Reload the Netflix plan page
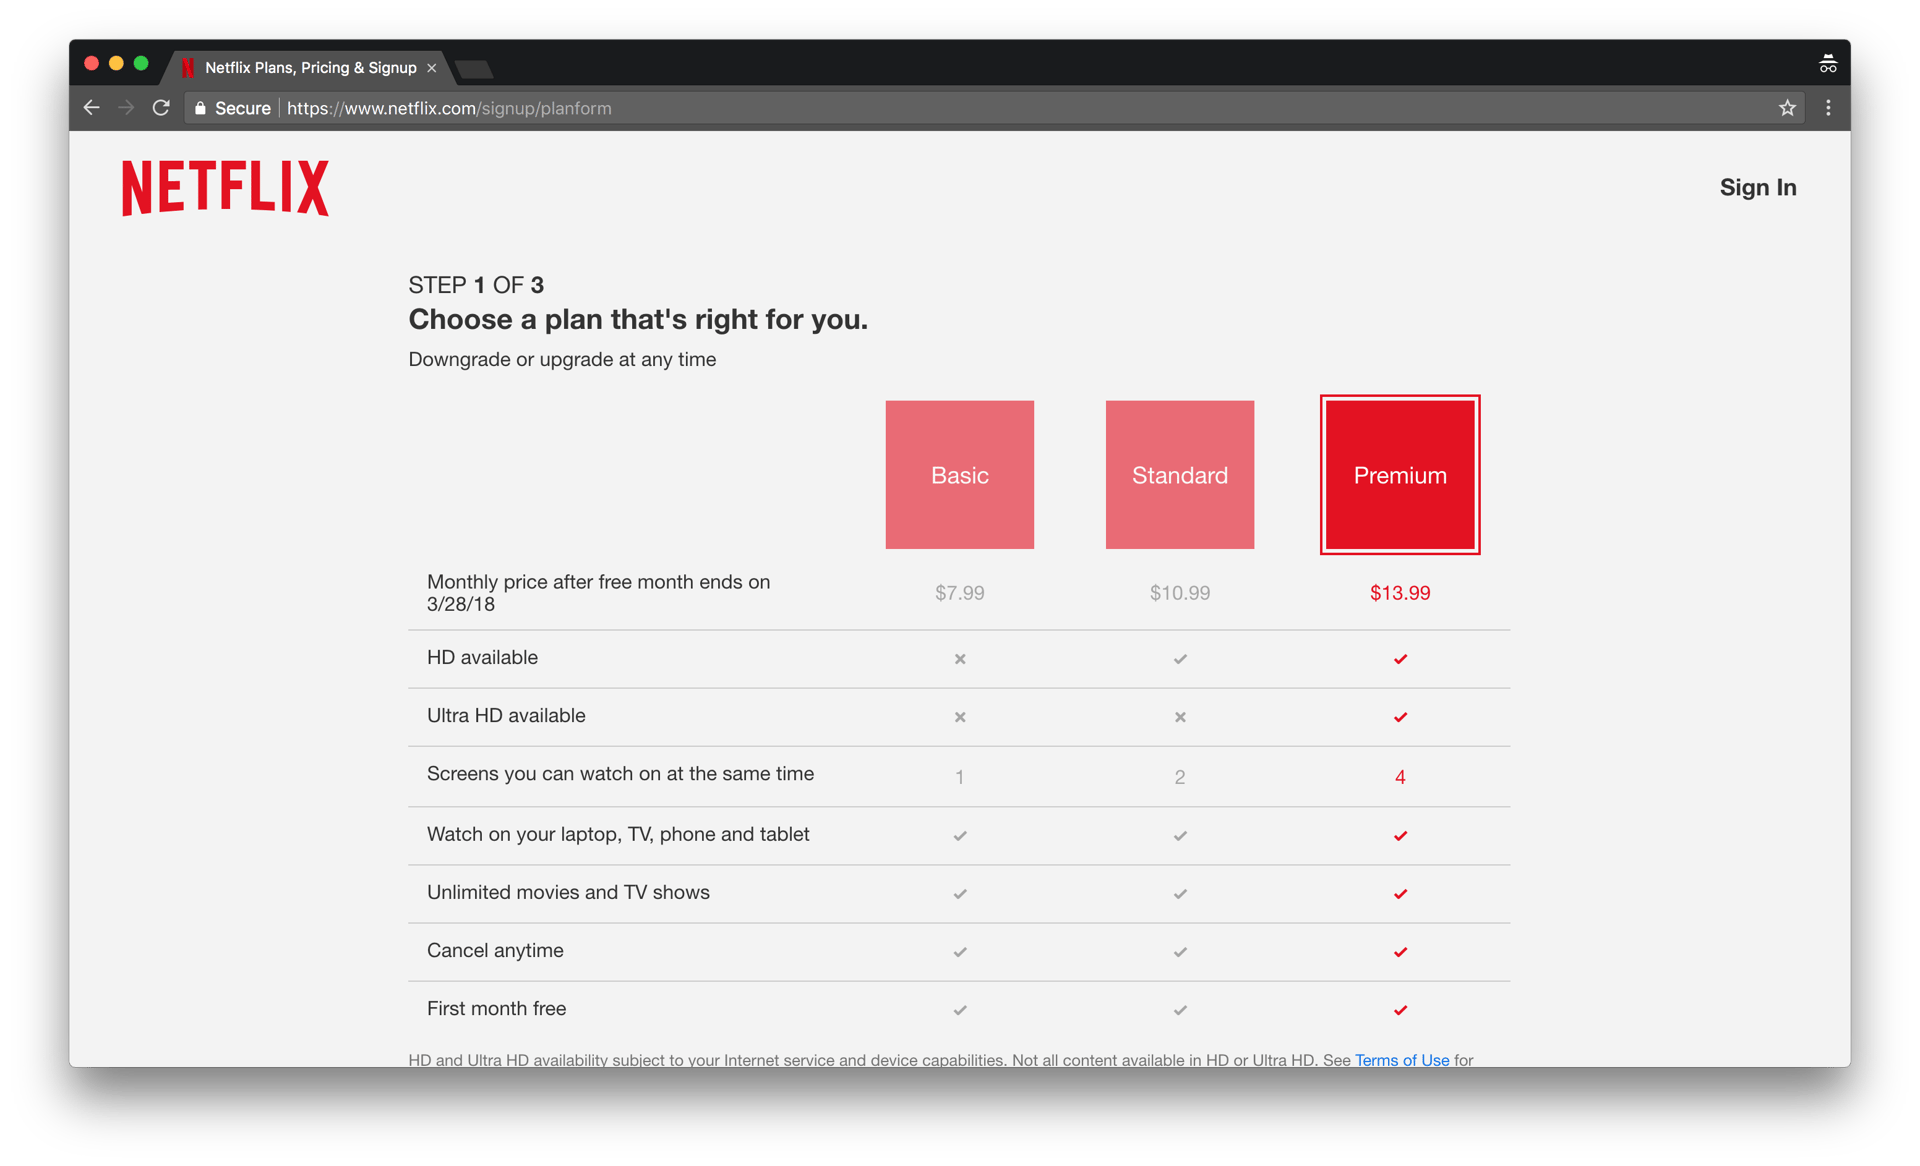Screen dimensions: 1920x1166 pos(161,108)
